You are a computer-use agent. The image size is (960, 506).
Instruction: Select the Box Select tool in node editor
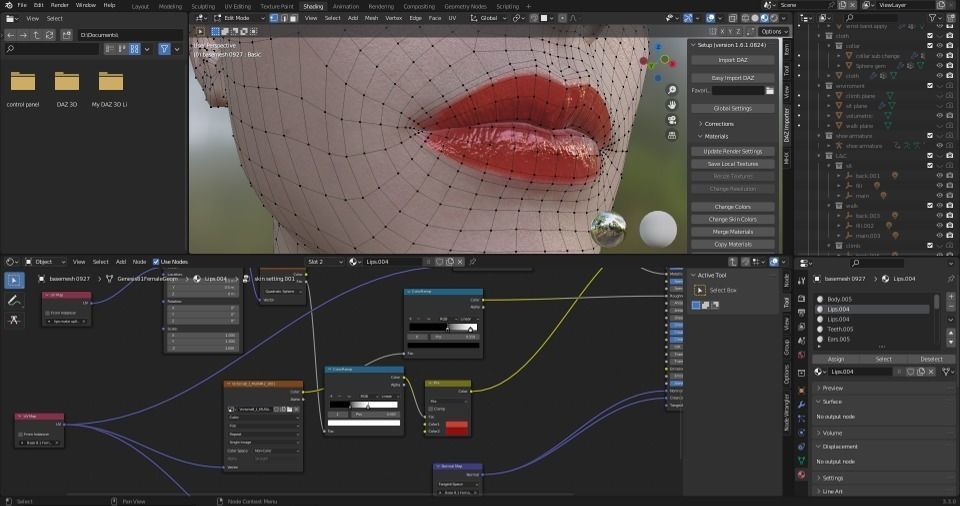(x=15, y=281)
